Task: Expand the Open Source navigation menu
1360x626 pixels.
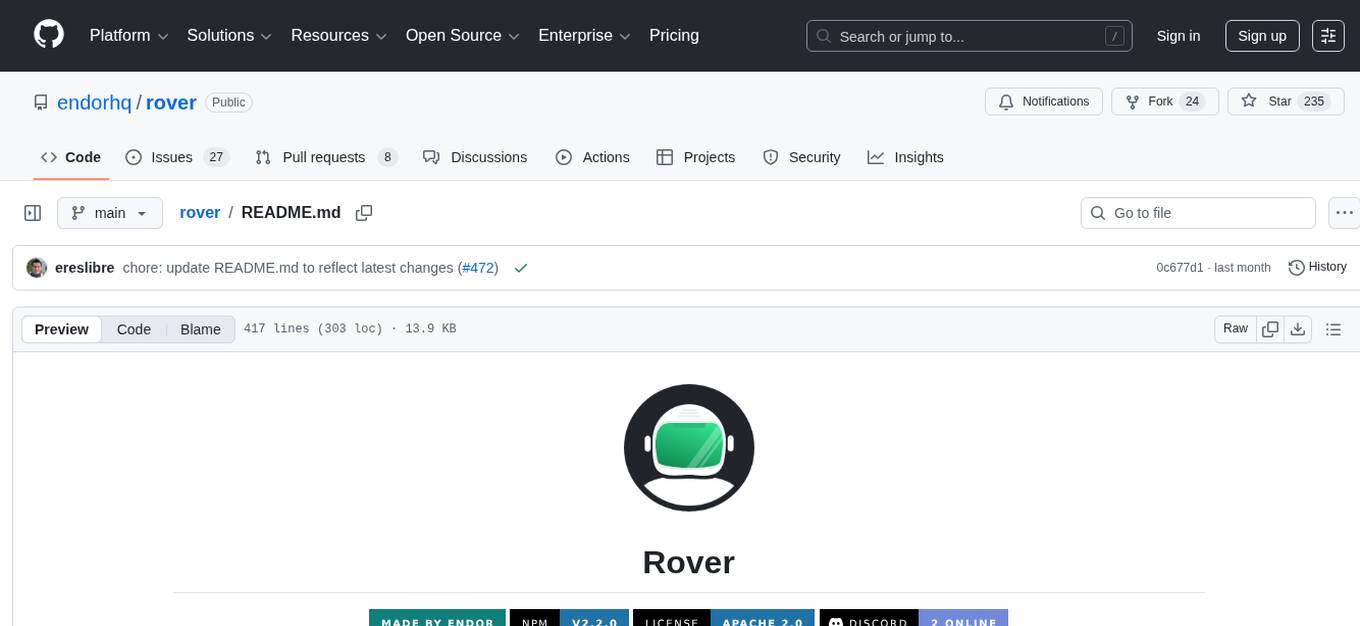Action: pos(461,35)
